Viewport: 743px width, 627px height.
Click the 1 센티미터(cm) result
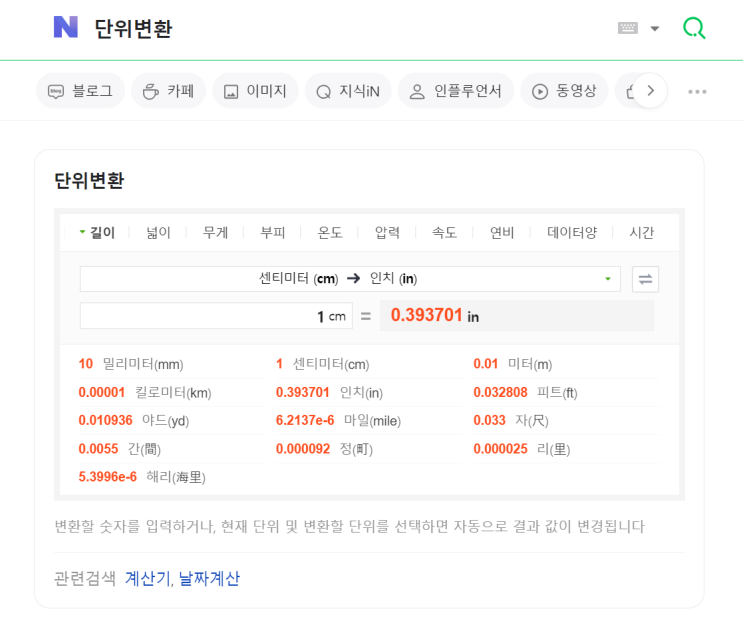coord(323,364)
